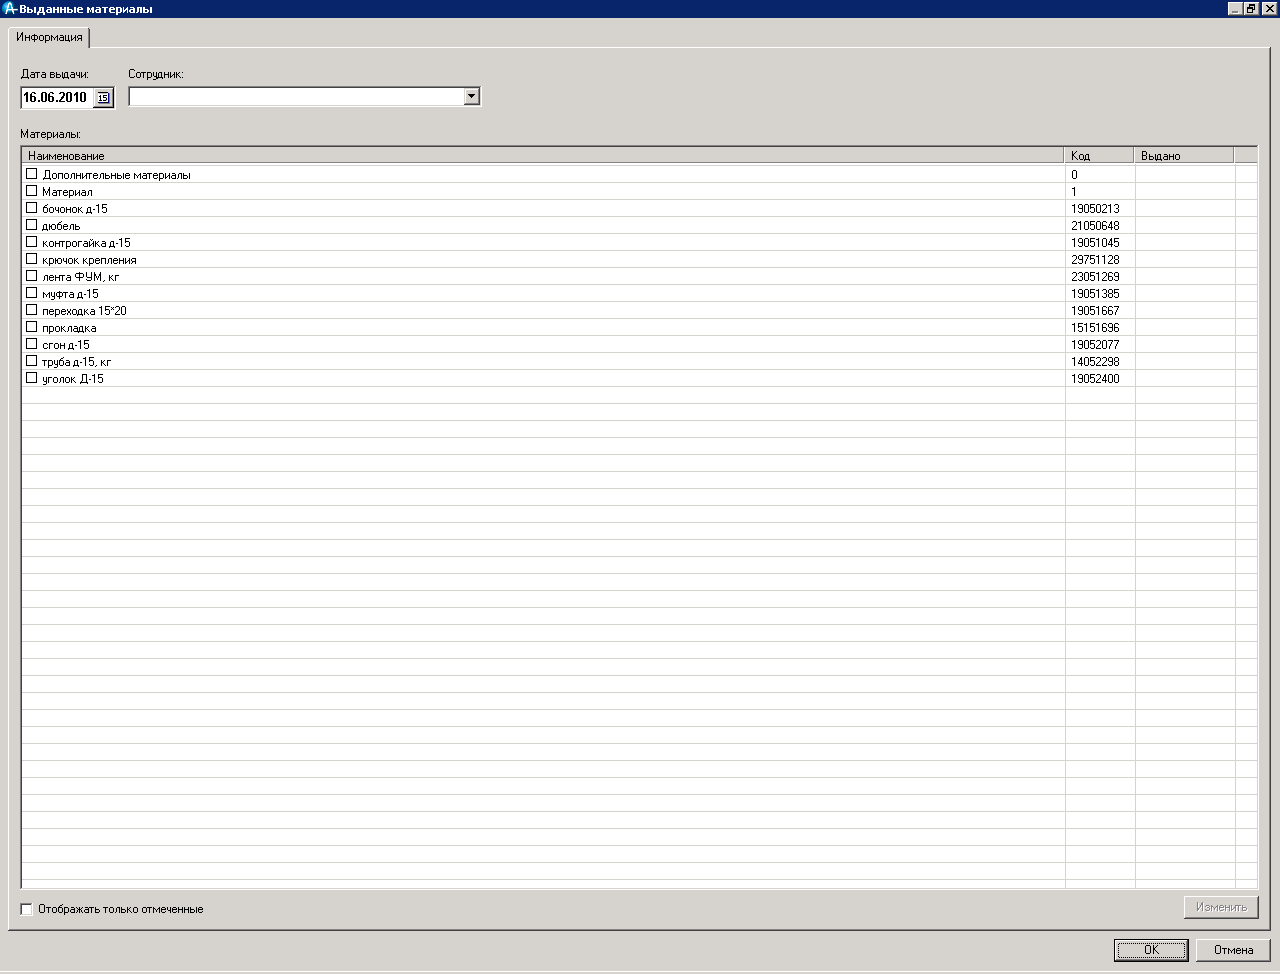Click the Отмена button
The width and height of the screenshot is (1280, 974).
coord(1233,950)
